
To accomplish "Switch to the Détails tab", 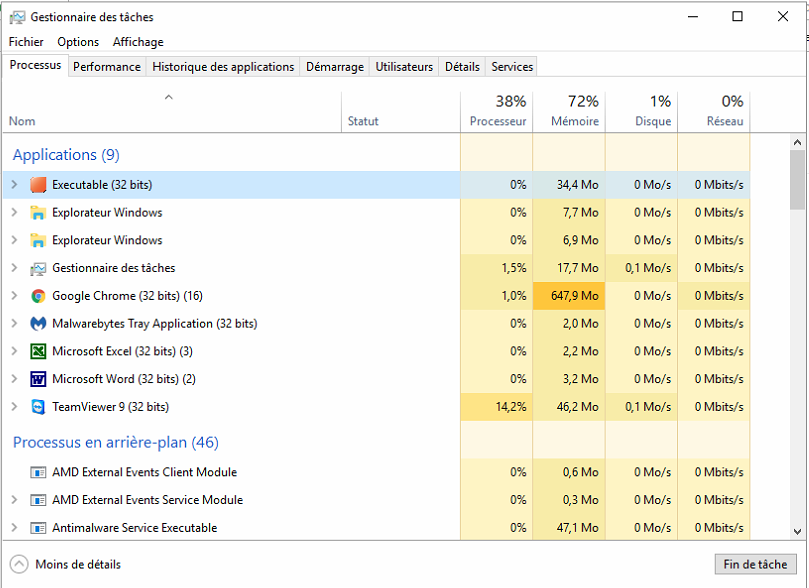I will pyautogui.click(x=462, y=67).
